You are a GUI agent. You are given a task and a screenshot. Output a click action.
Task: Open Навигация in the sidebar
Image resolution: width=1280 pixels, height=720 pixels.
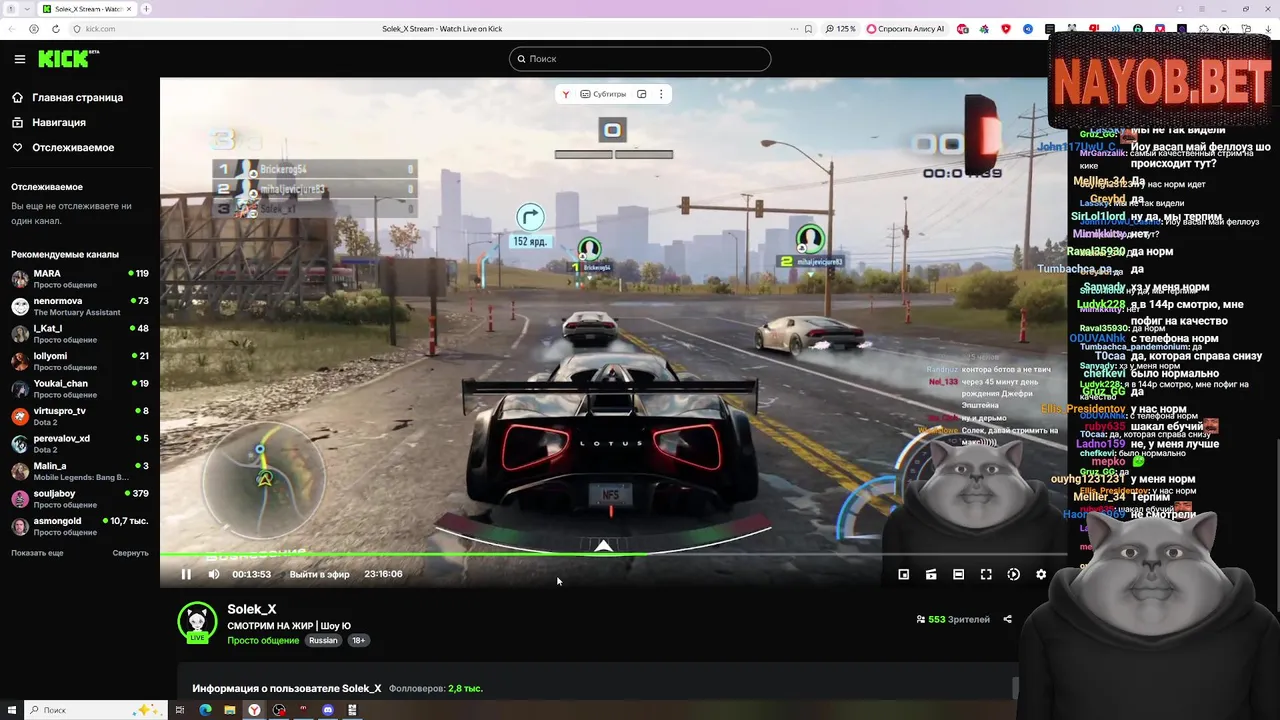coord(49,123)
